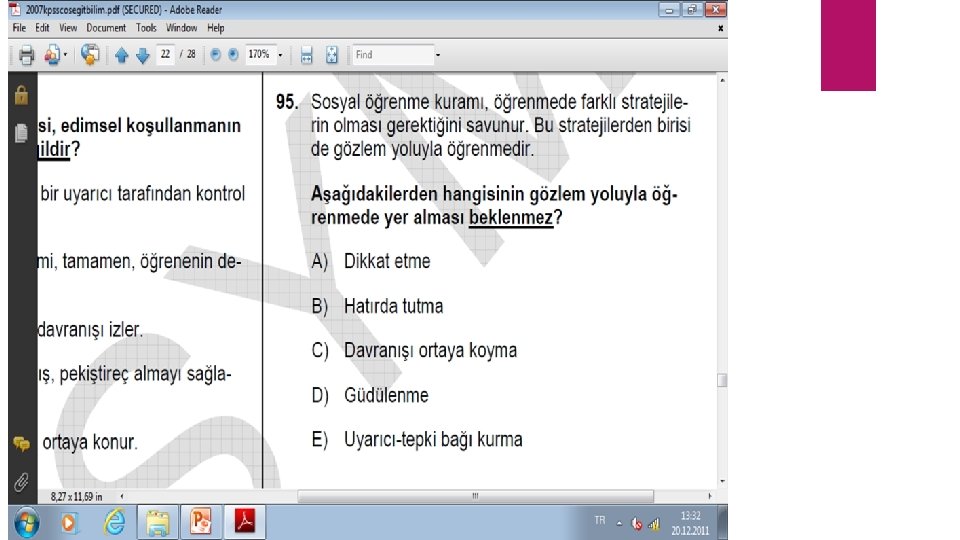Screen dimensions: 960x540
Task: Select the Fit One Full Page icon
Action: 332,55
